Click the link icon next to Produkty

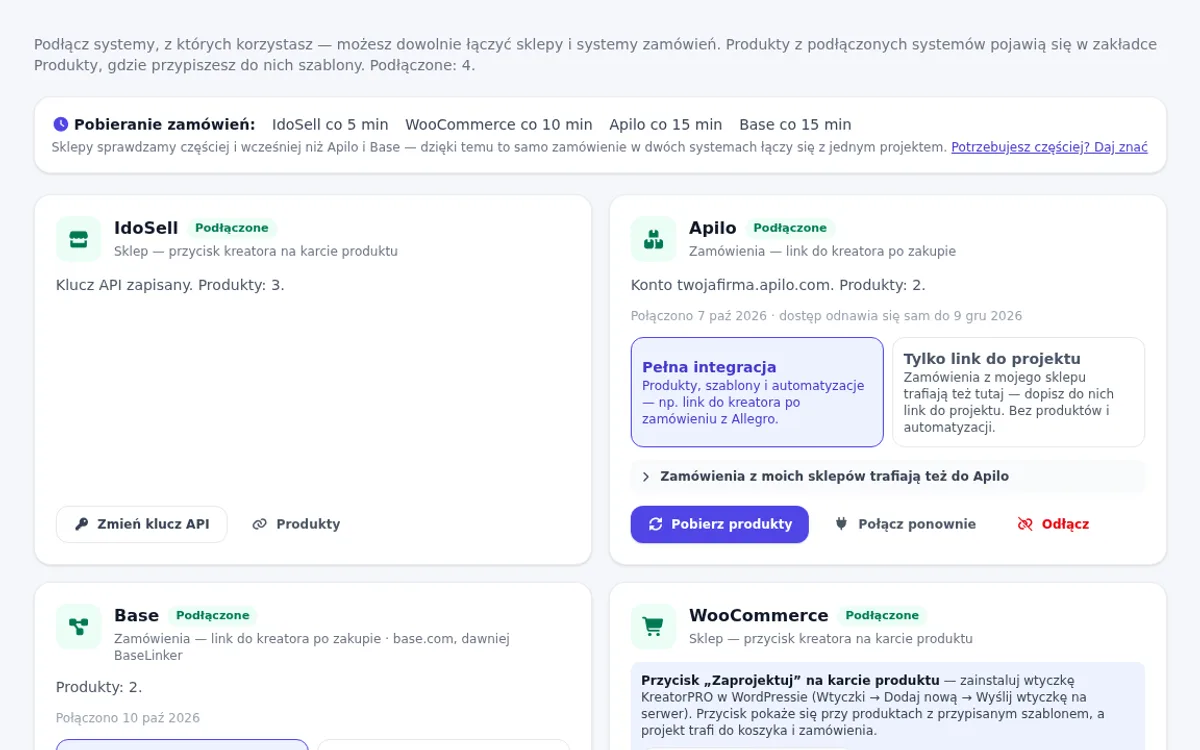pos(260,524)
